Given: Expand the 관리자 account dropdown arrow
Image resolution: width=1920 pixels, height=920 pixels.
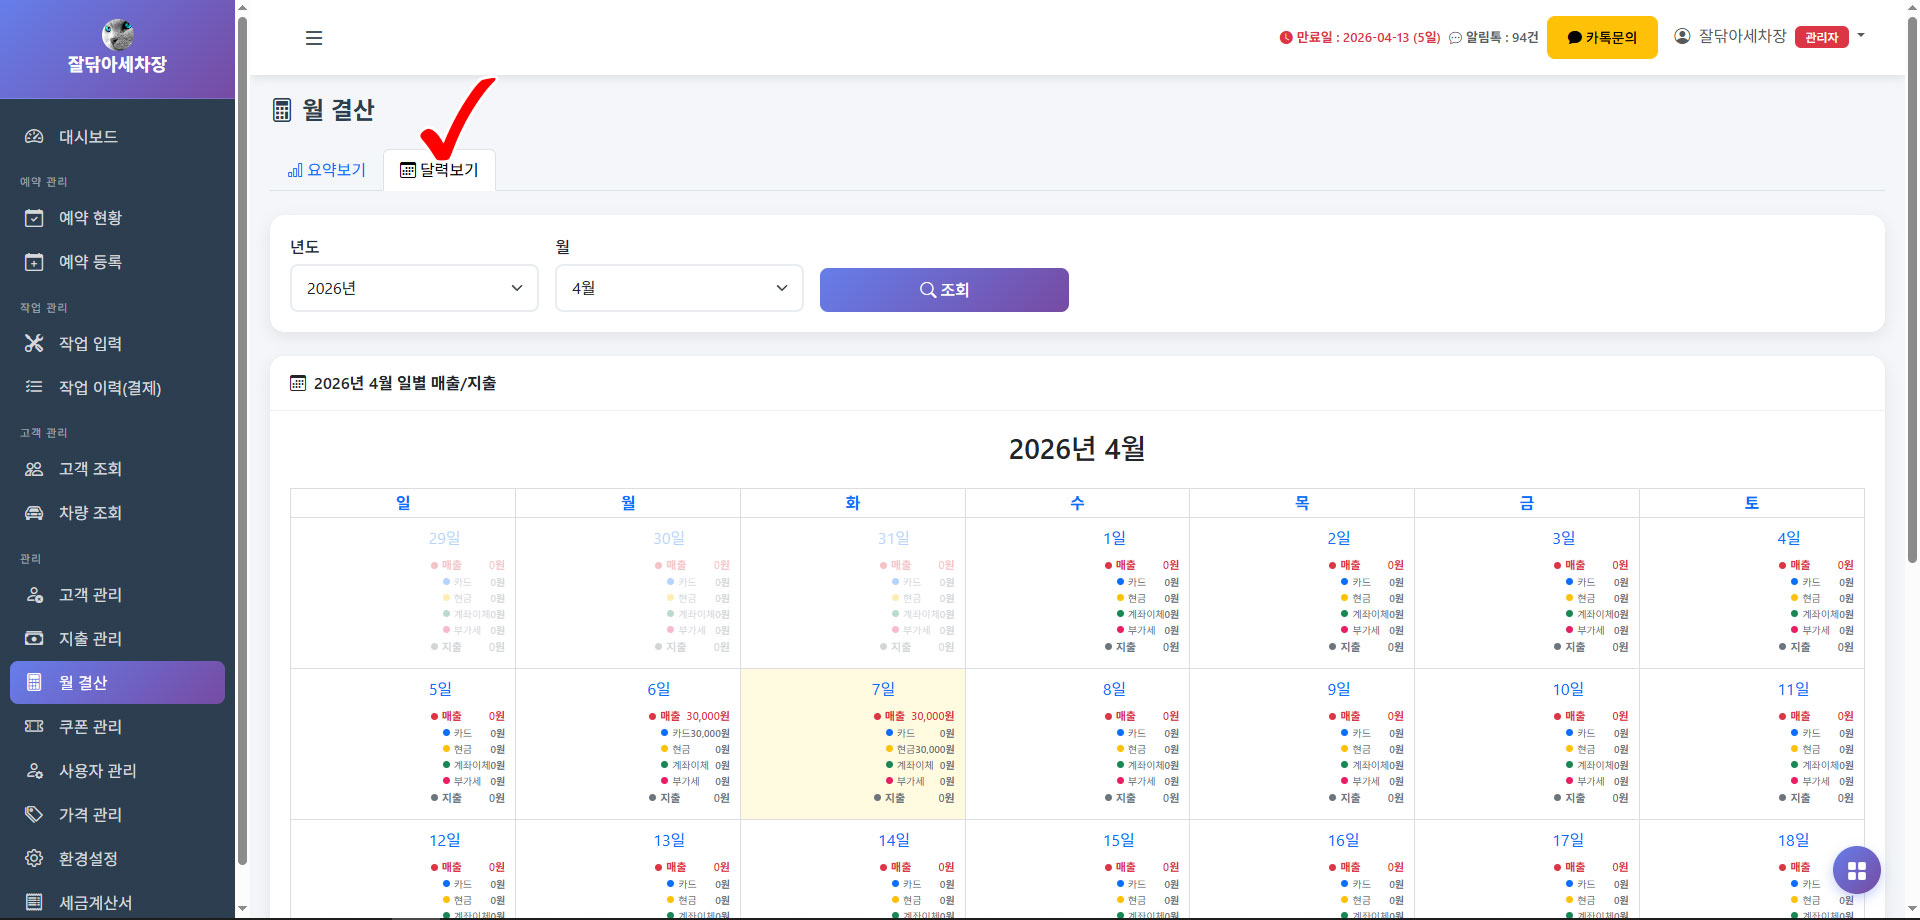Looking at the screenshot, I should pyautogui.click(x=1861, y=36).
